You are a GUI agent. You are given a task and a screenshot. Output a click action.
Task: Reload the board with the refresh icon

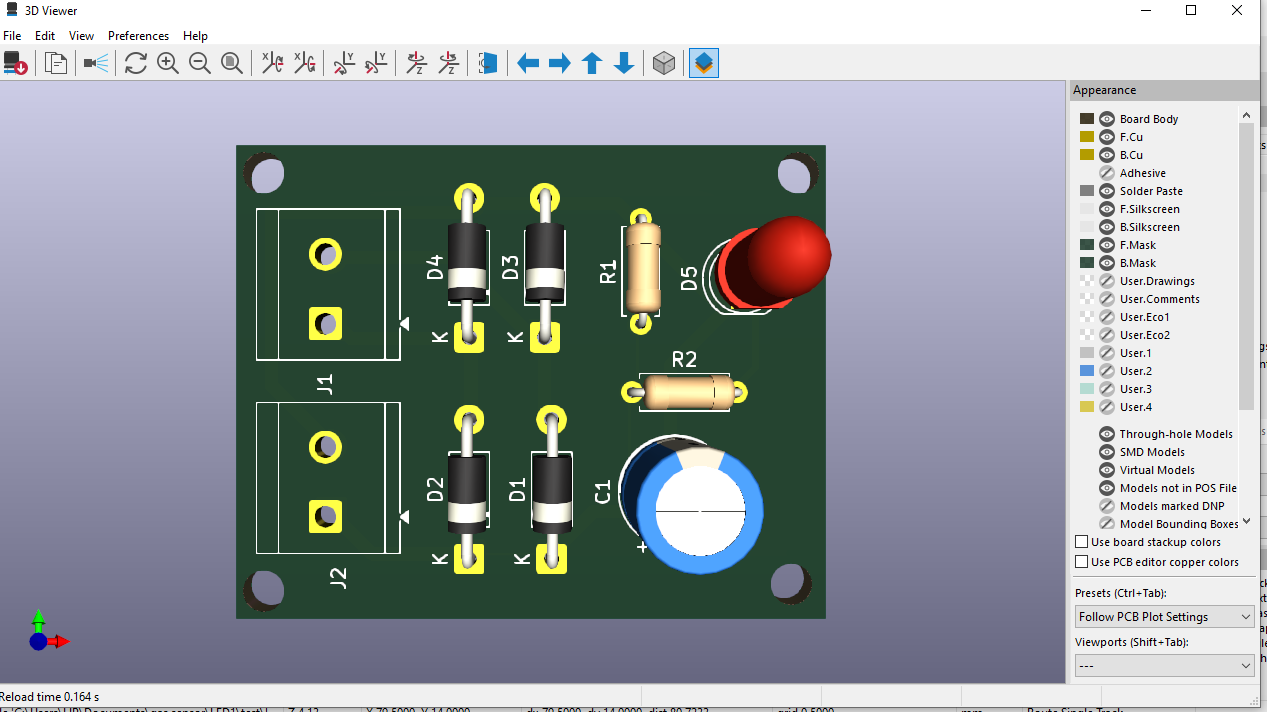136,64
